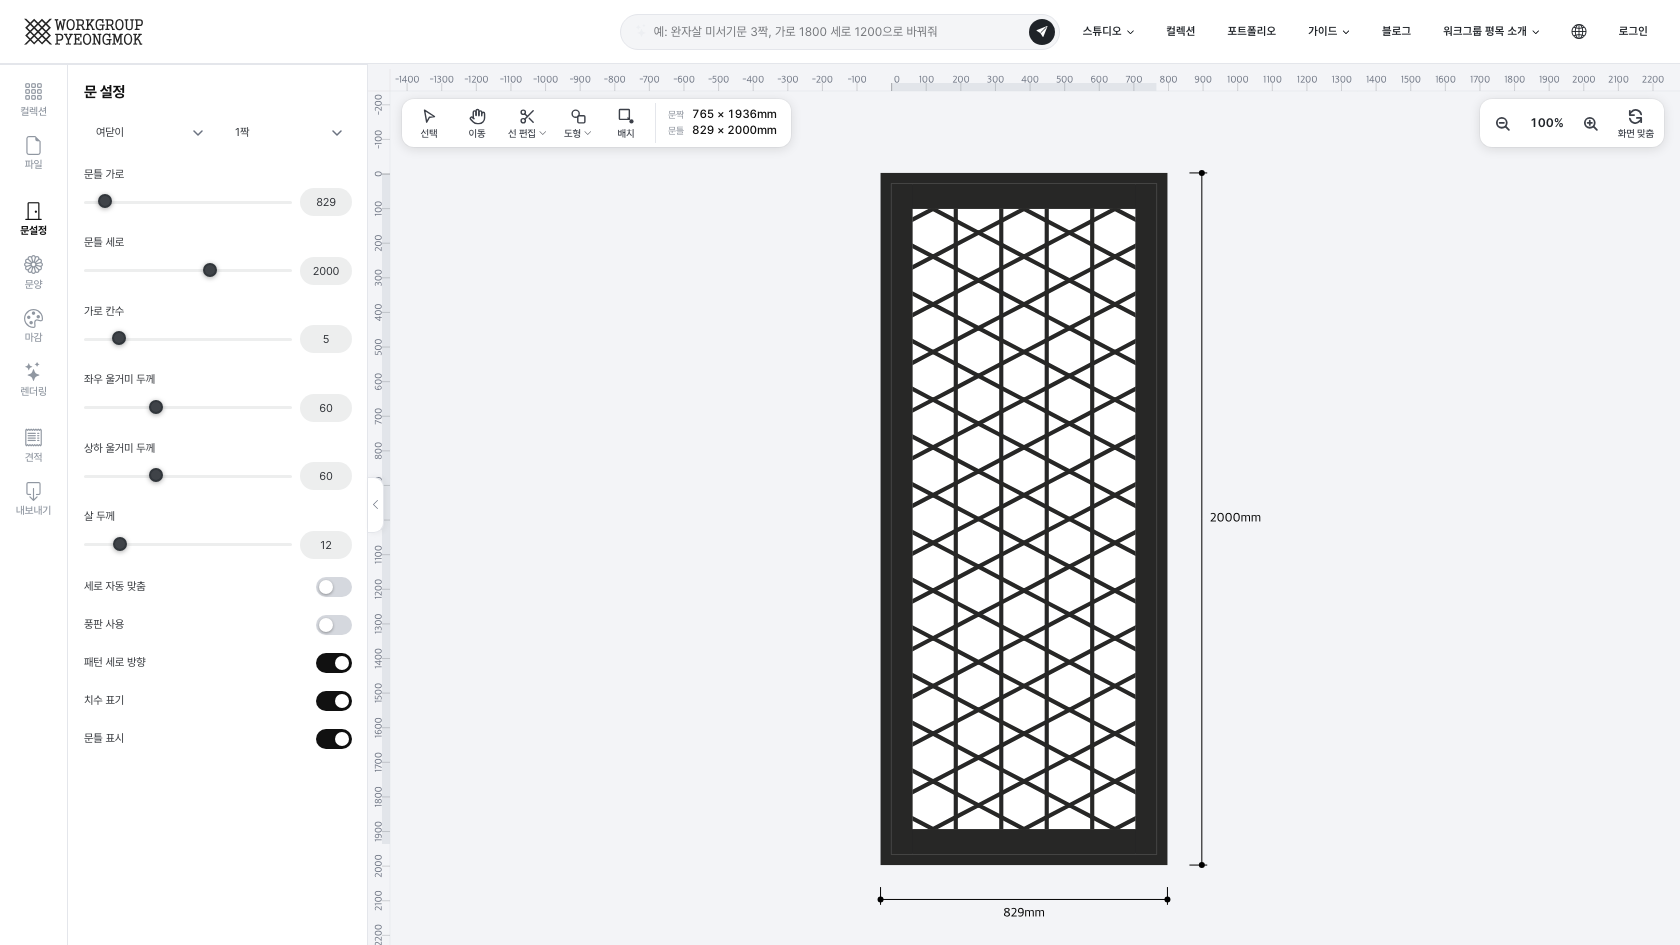Open the 내보내기 export sidebar icon
This screenshot has height=945, width=1680.
33,498
